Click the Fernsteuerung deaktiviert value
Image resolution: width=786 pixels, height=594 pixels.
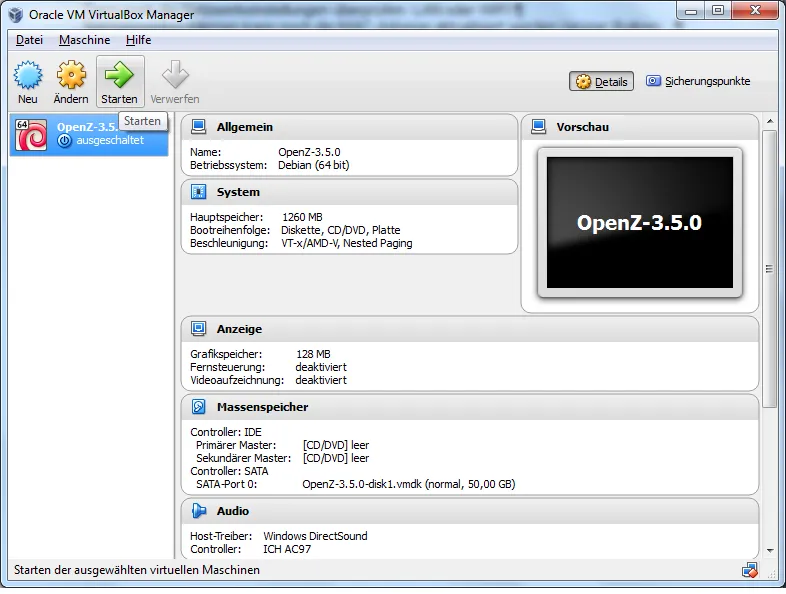(321, 367)
